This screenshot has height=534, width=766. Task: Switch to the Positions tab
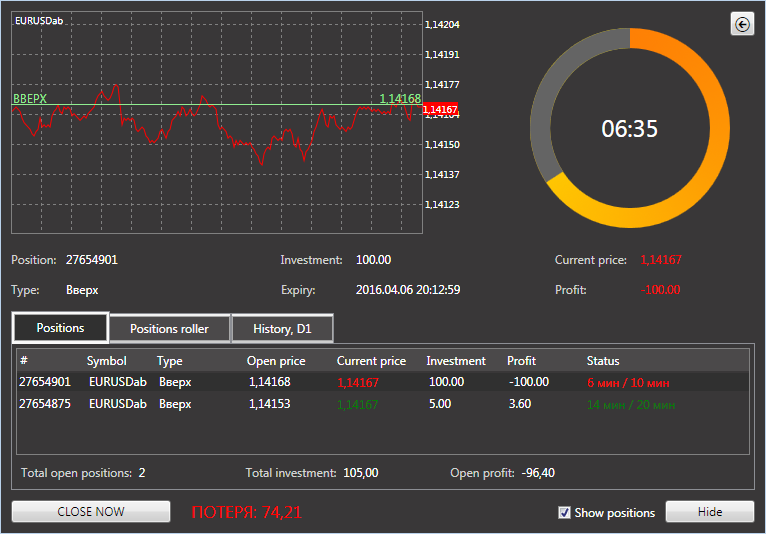coord(60,328)
